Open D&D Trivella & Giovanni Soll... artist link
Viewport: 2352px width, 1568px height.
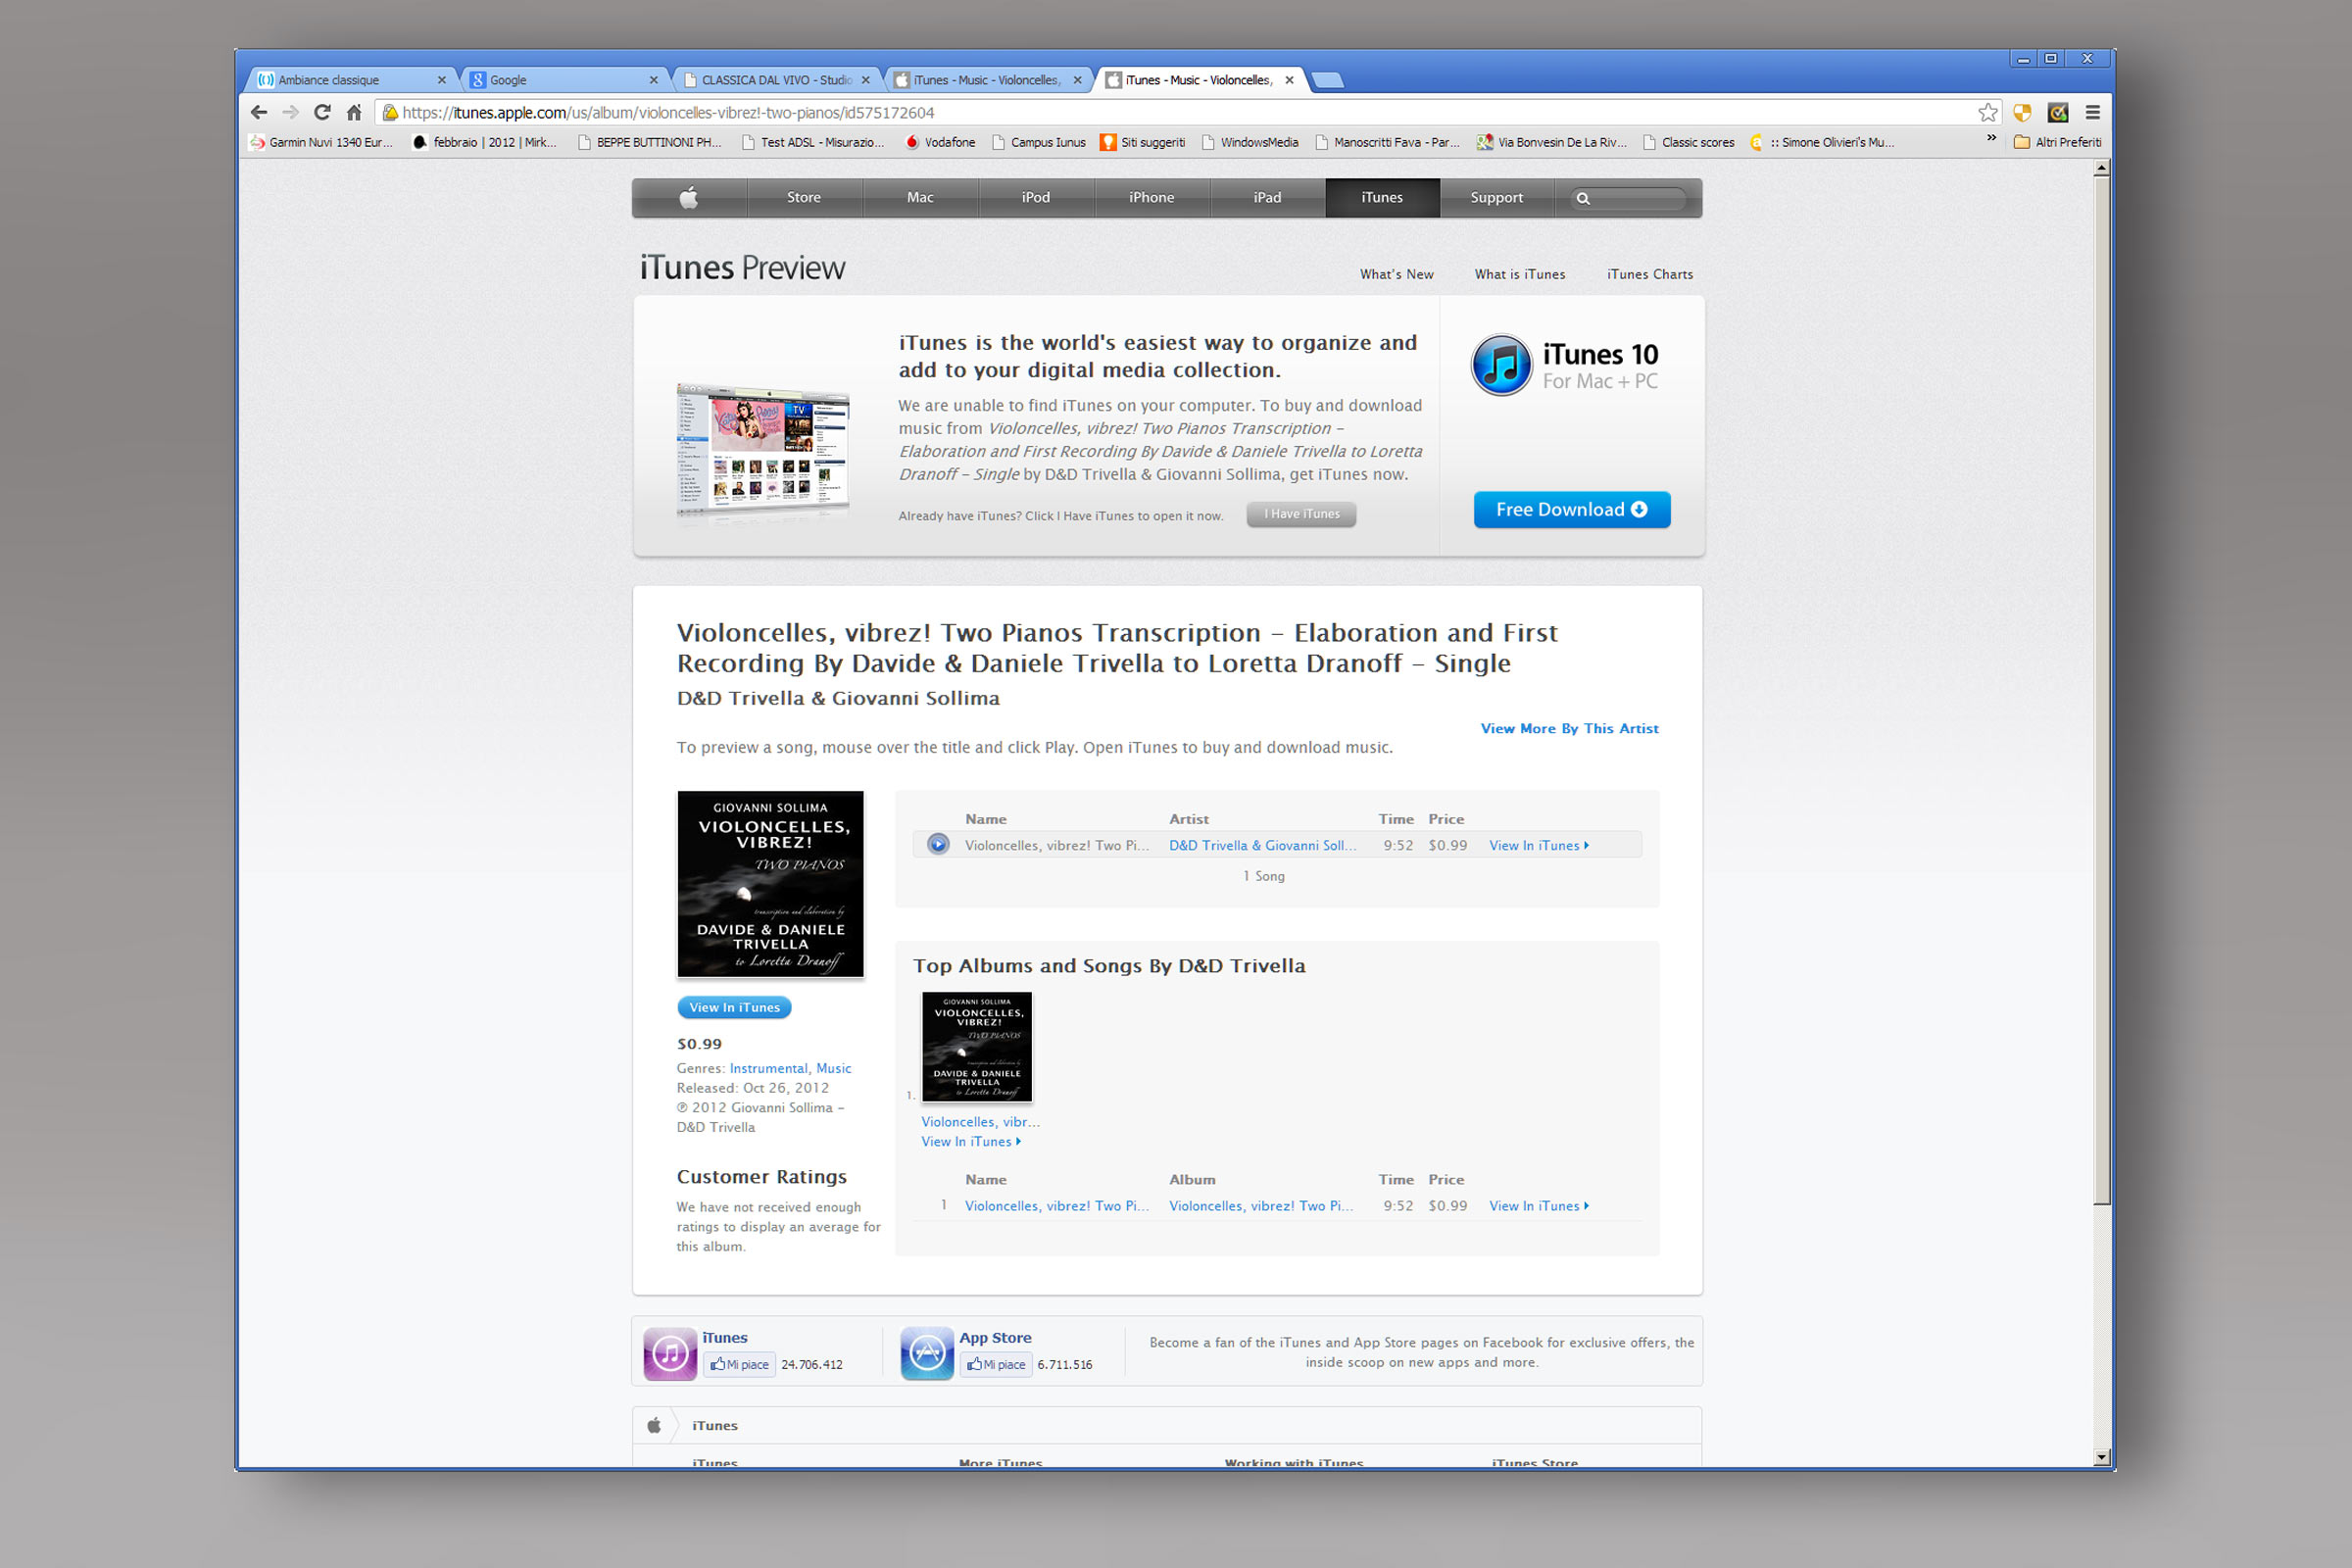[x=1262, y=845]
